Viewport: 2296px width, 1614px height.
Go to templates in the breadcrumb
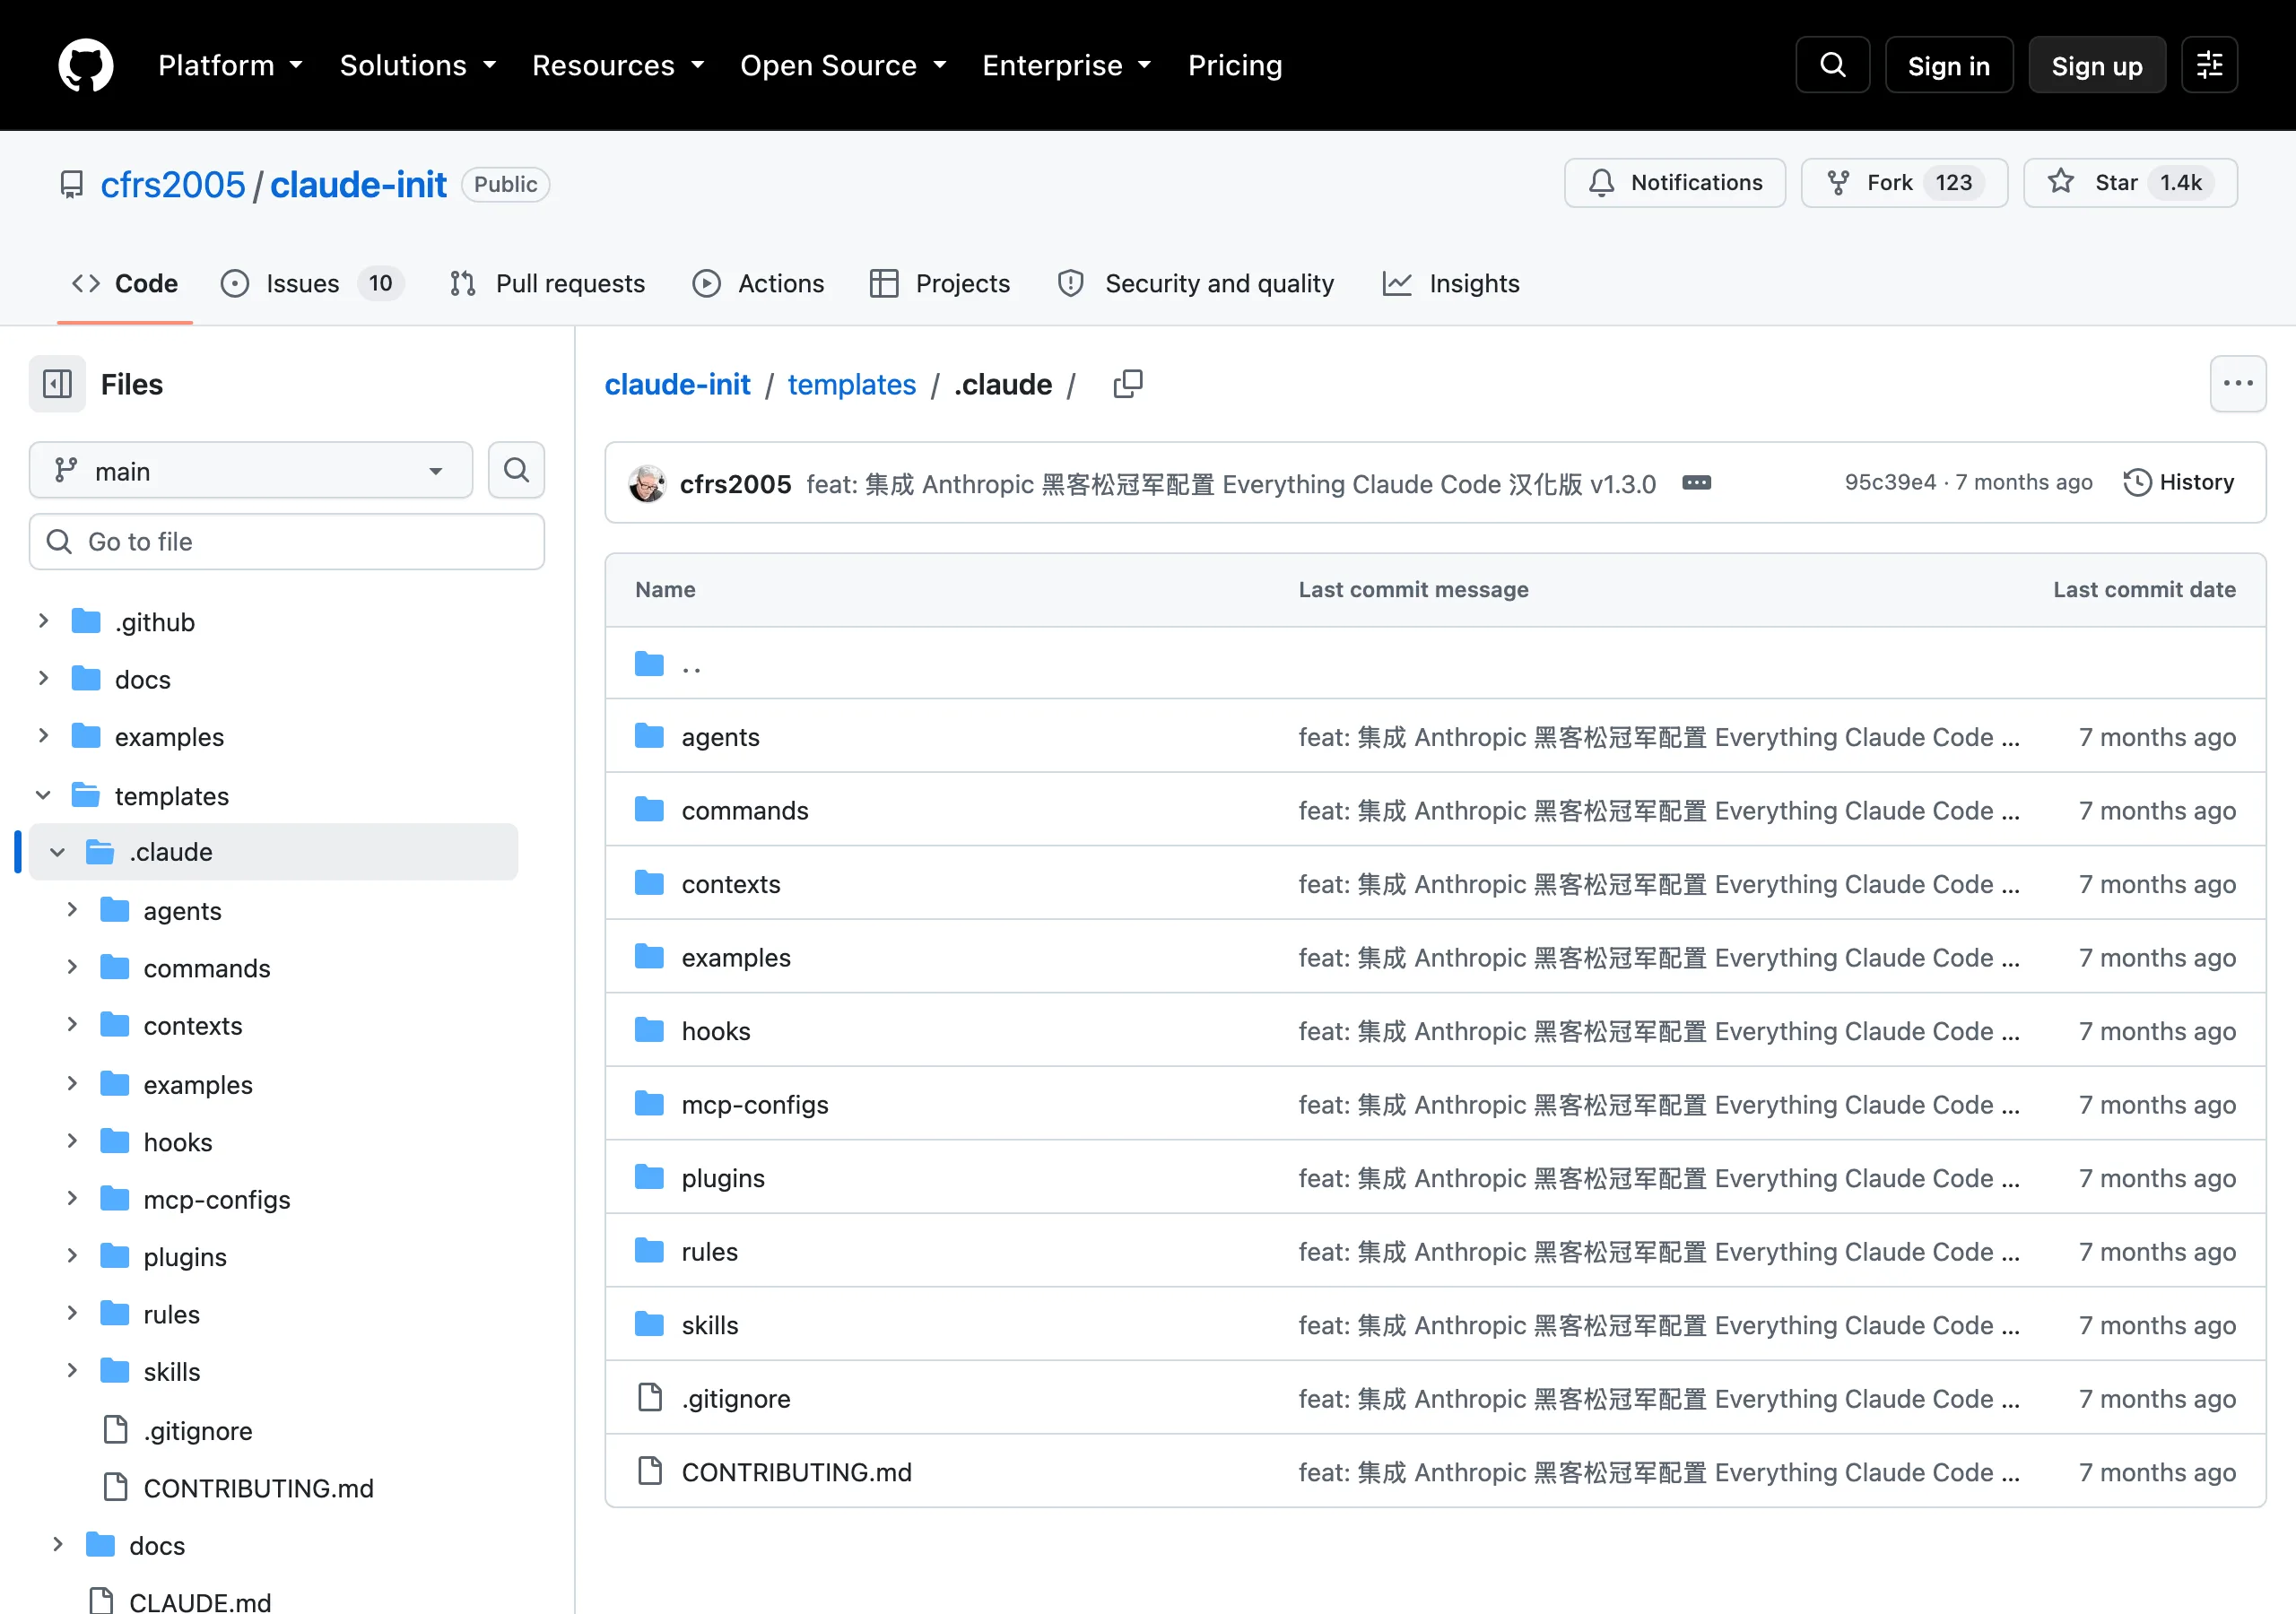point(852,384)
